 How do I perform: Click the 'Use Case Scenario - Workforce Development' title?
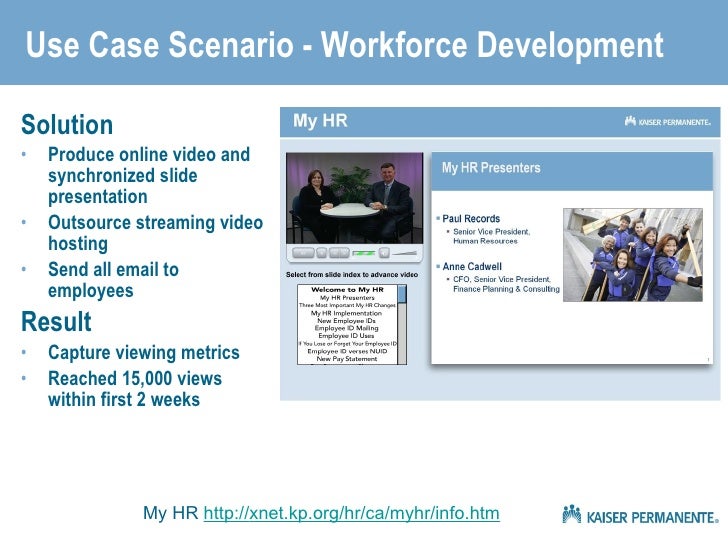point(344,45)
